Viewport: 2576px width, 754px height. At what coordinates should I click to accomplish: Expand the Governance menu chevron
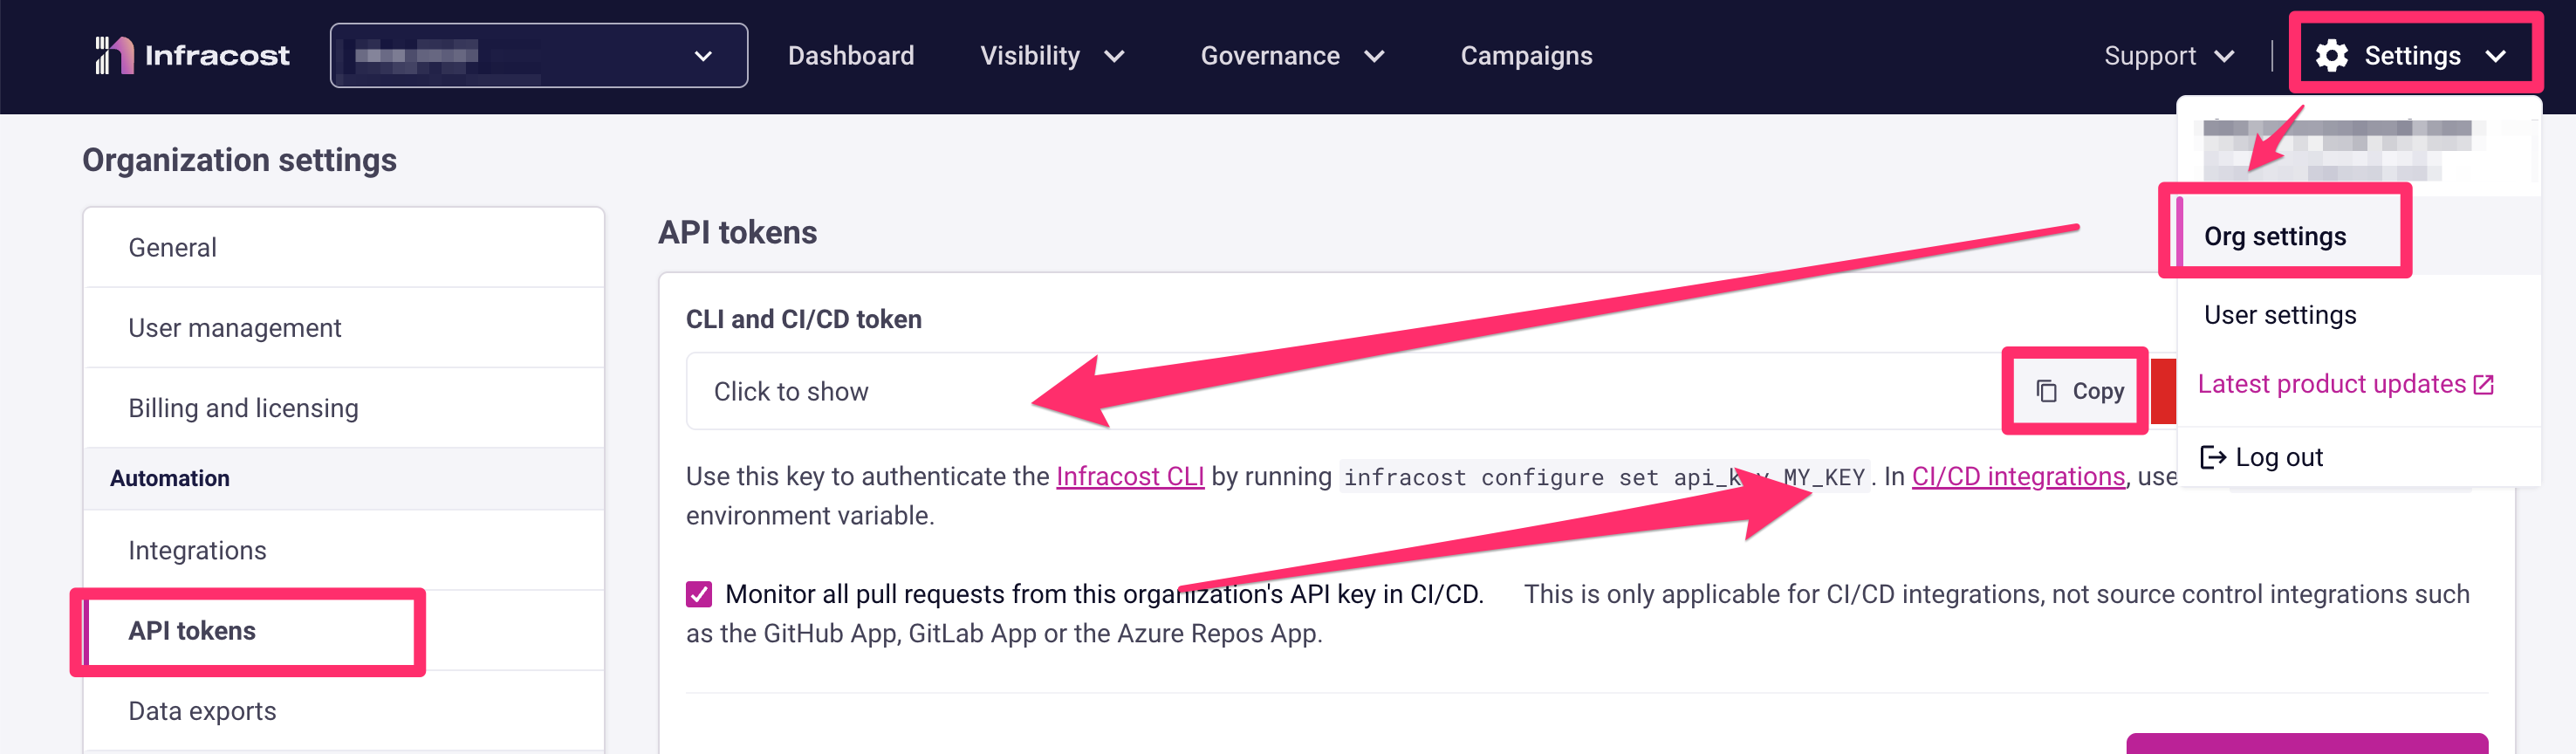pyautogui.click(x=1374, y=57)
